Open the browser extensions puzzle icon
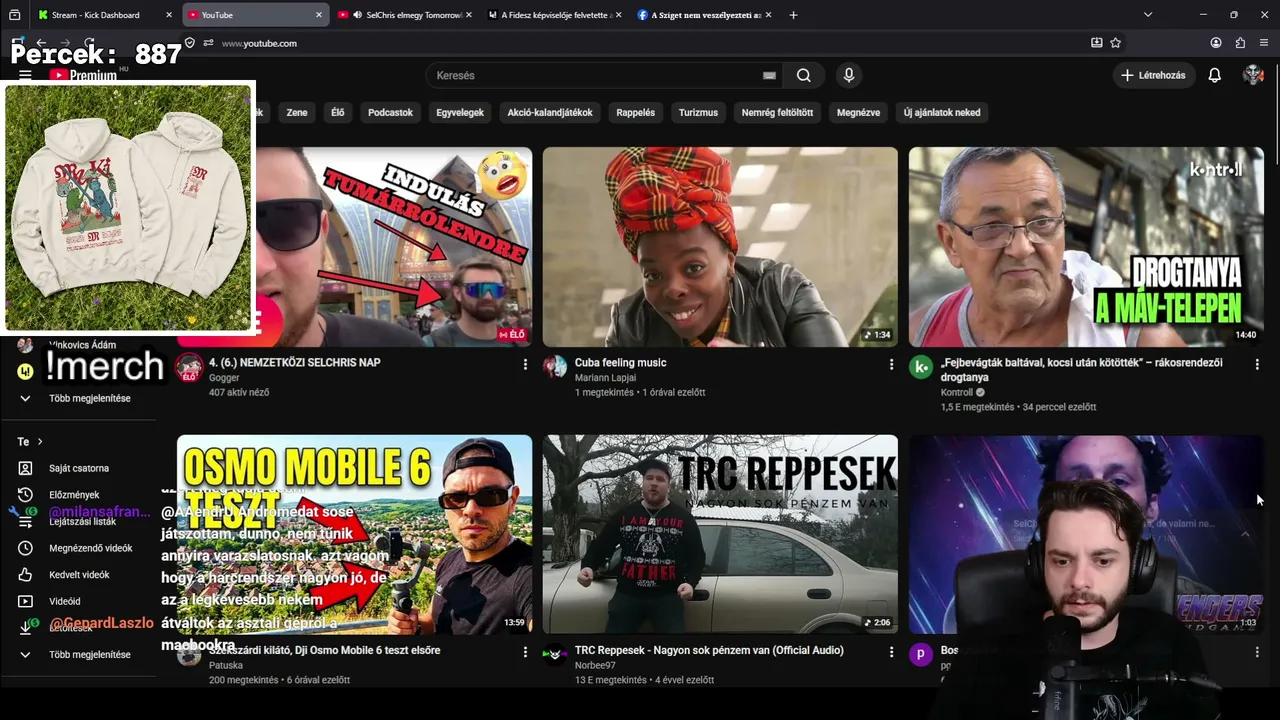1280x720 pixels. 1240,43
